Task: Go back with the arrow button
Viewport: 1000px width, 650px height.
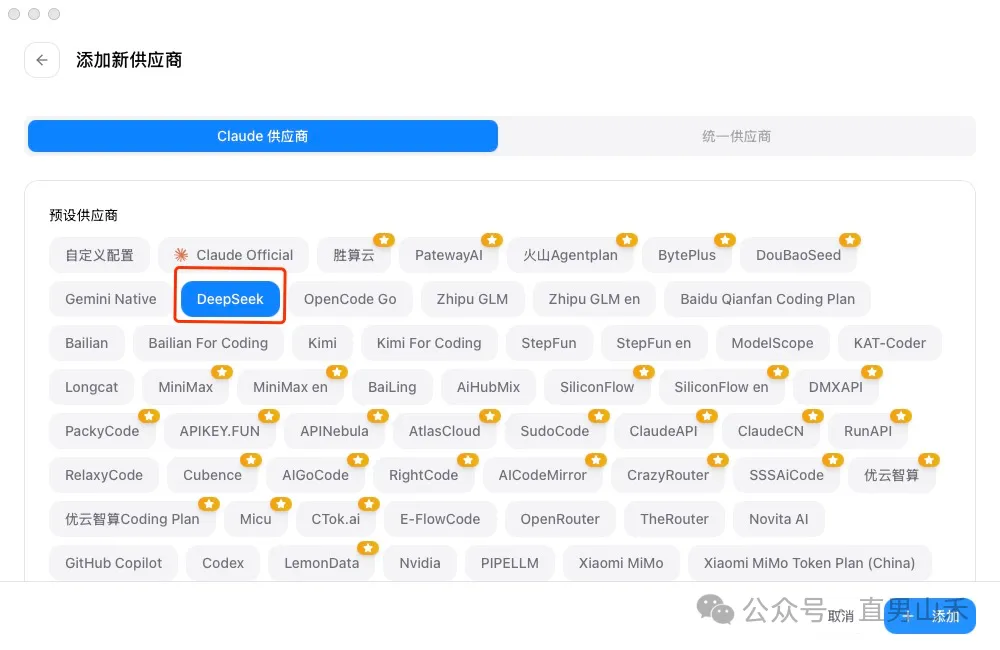Action: coord(42,60)
